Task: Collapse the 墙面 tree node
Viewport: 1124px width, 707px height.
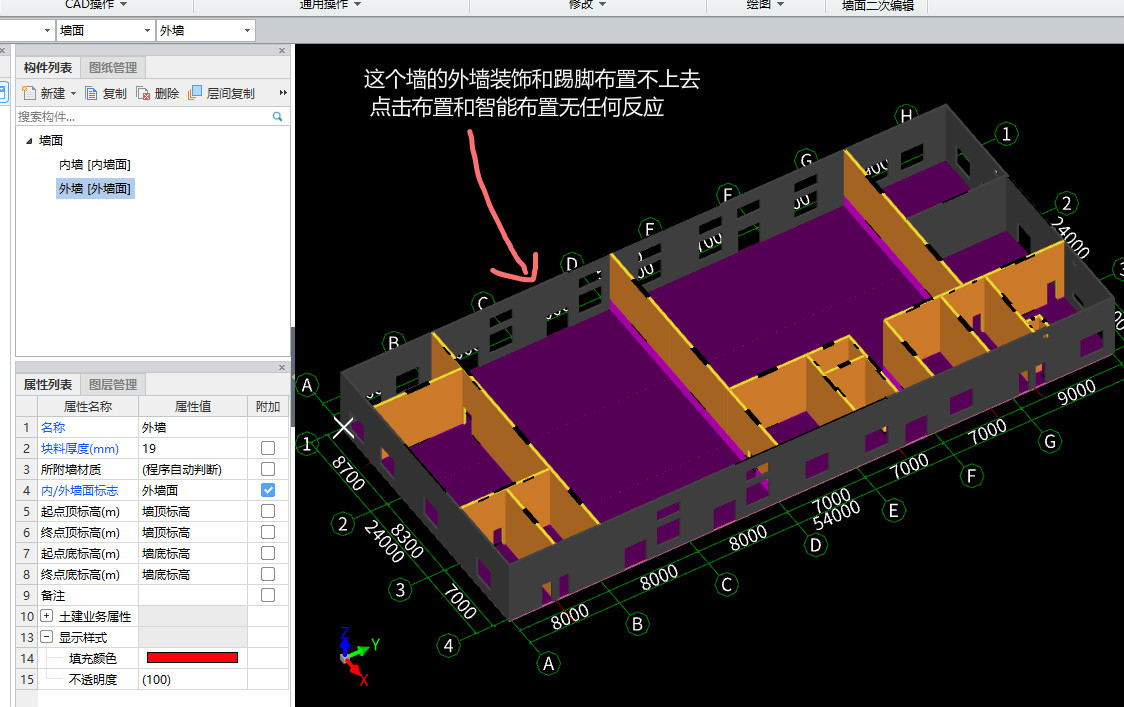Action: click(x=29, y=141)
